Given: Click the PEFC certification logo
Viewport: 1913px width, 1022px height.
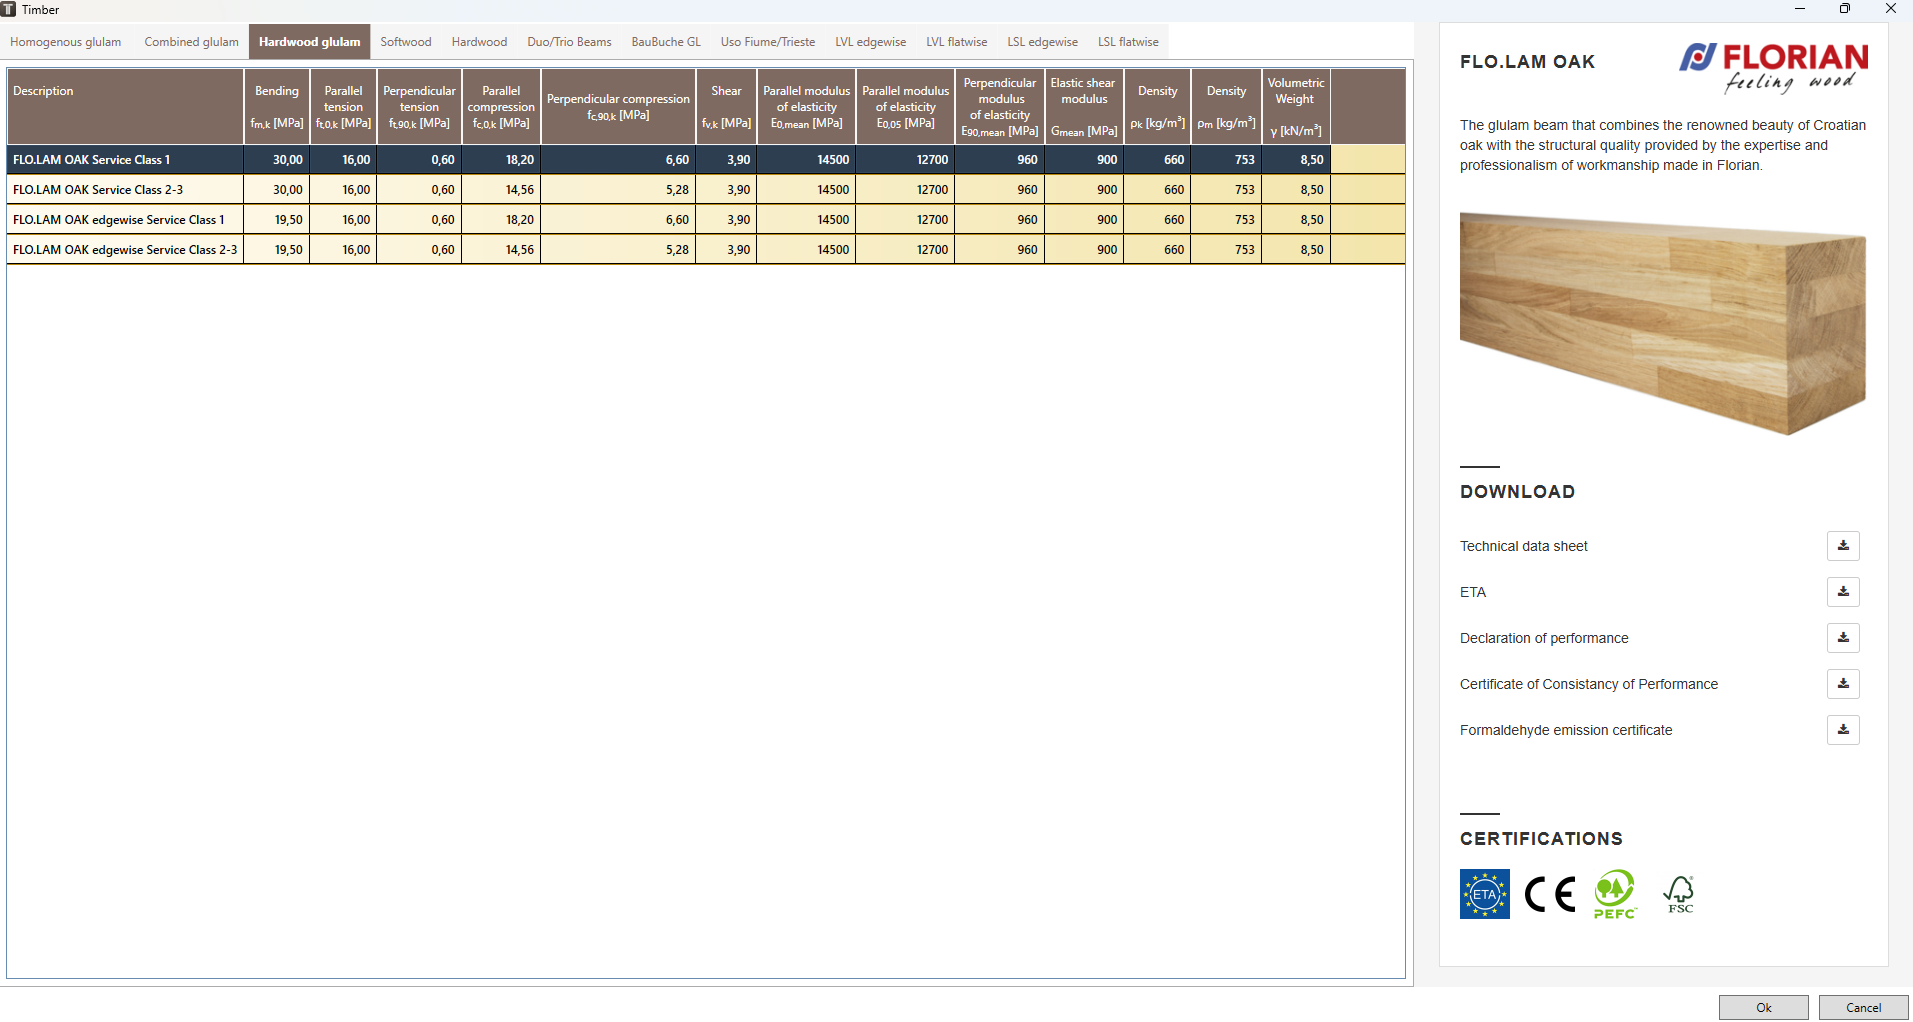Looking at the screenshot, I should (x=1615, y=894).
